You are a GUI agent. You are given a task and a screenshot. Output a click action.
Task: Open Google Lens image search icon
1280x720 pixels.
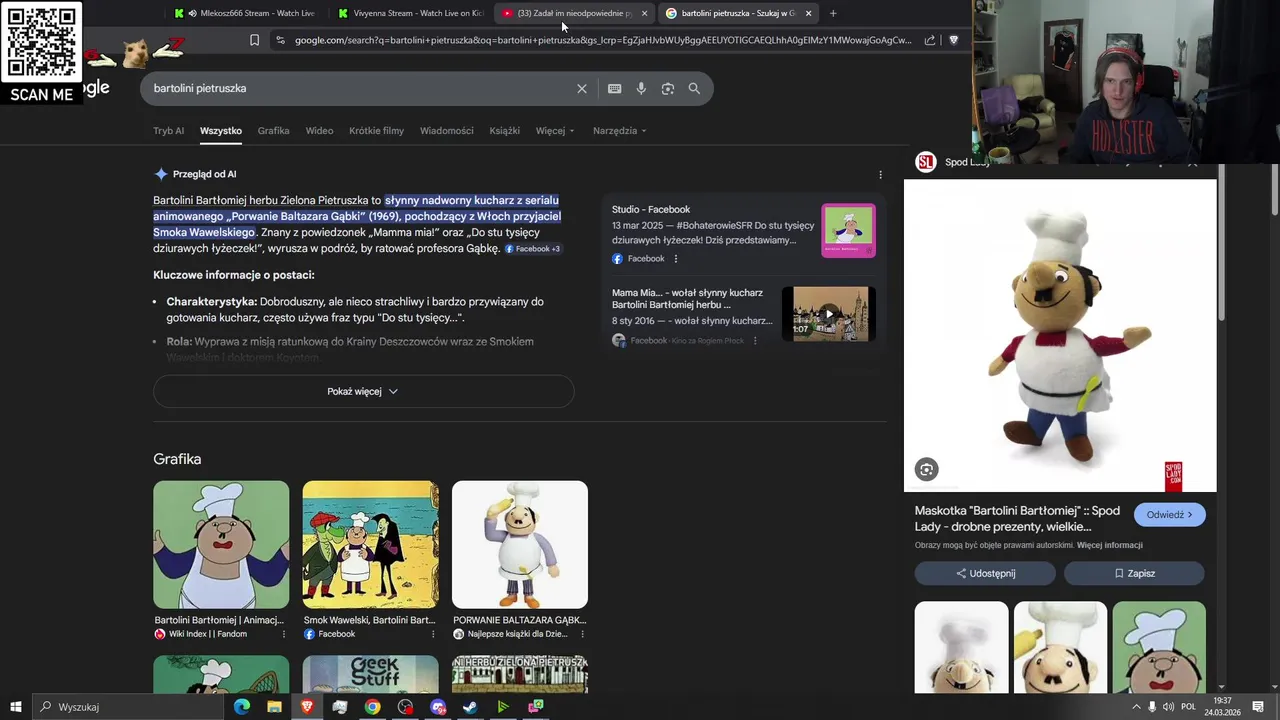668,88
